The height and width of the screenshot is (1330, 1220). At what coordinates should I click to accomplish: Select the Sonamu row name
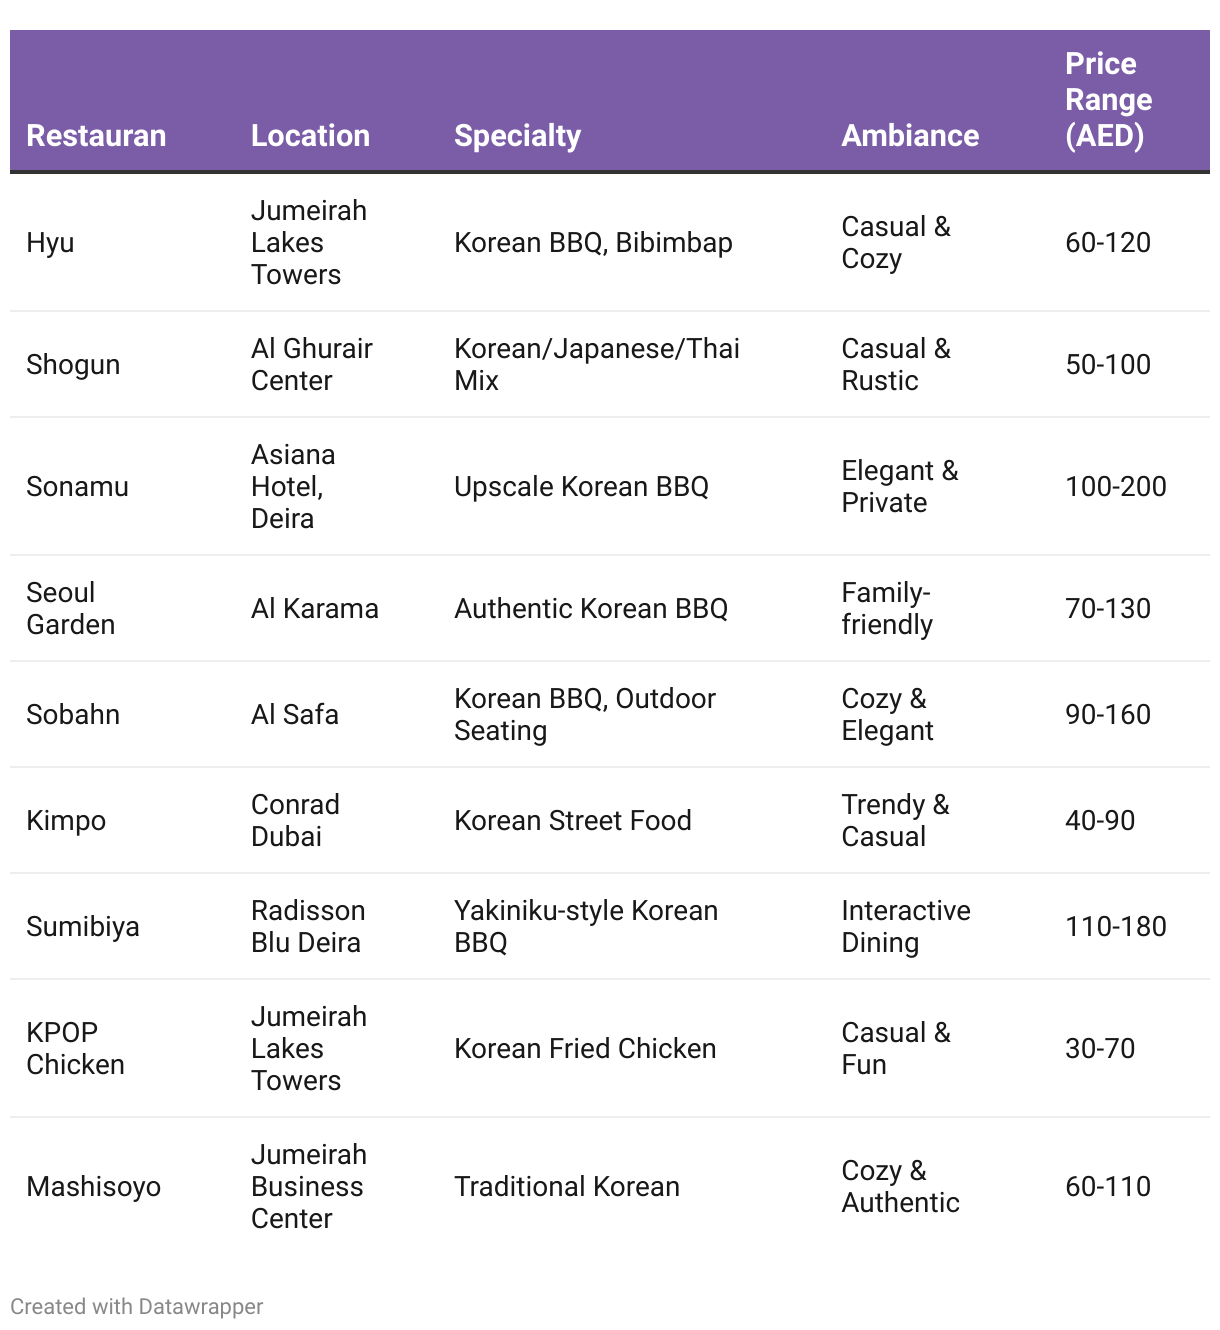(77, 487)
